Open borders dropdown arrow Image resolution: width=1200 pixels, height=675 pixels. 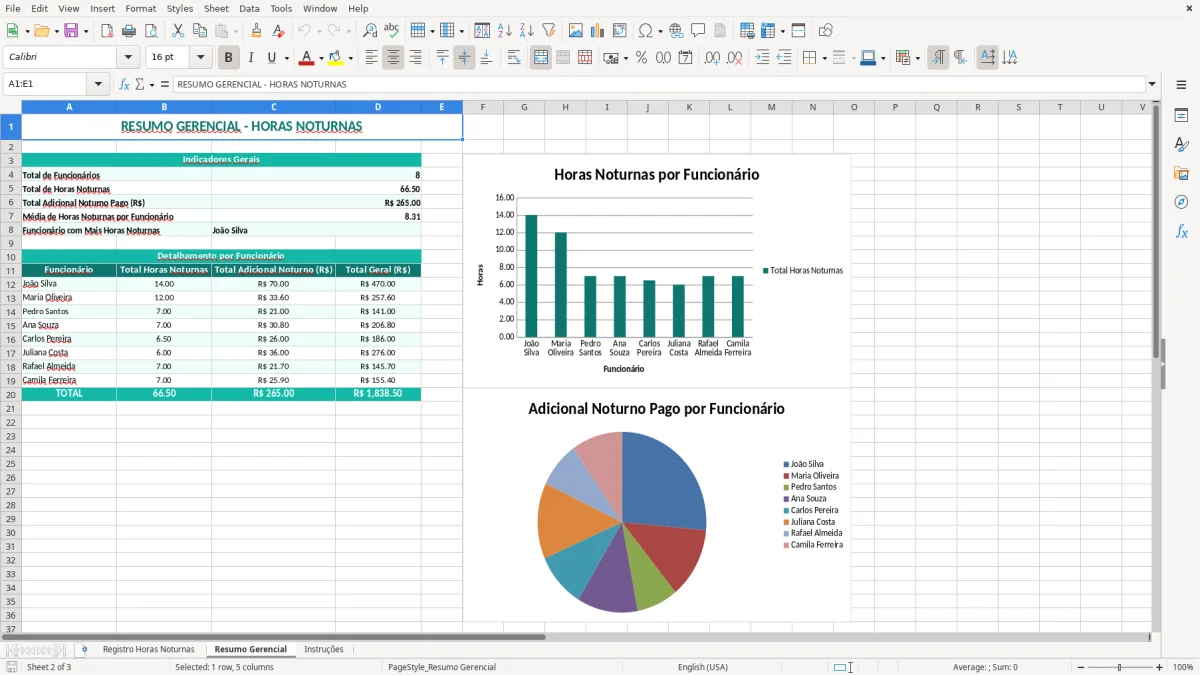point(823,58)
